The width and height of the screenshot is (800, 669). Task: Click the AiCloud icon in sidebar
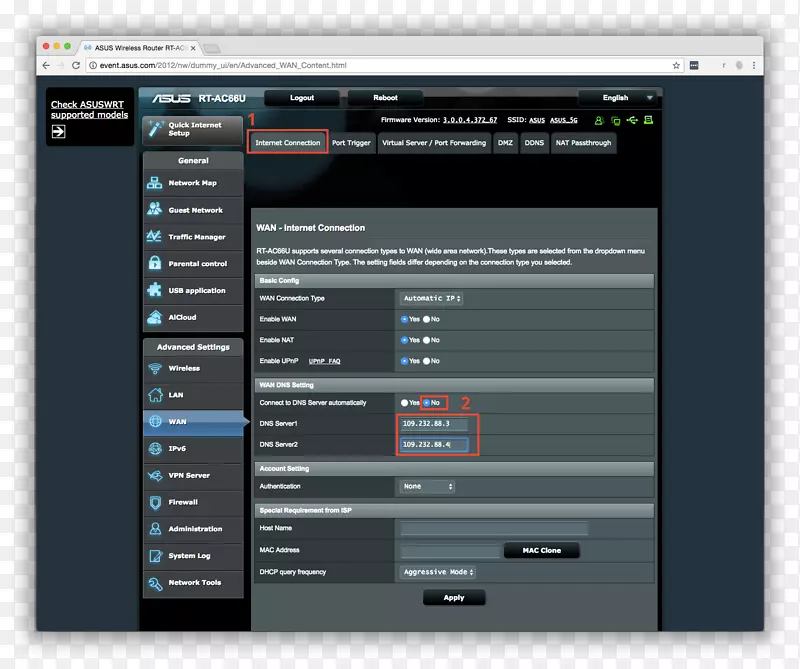click(x=155, y=317)
